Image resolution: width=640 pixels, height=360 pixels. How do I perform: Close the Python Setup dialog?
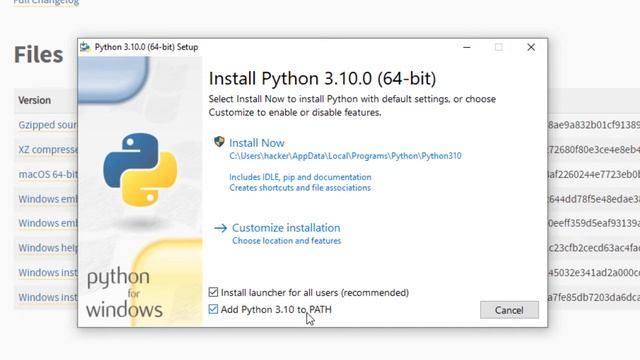[x=531, y=47]
